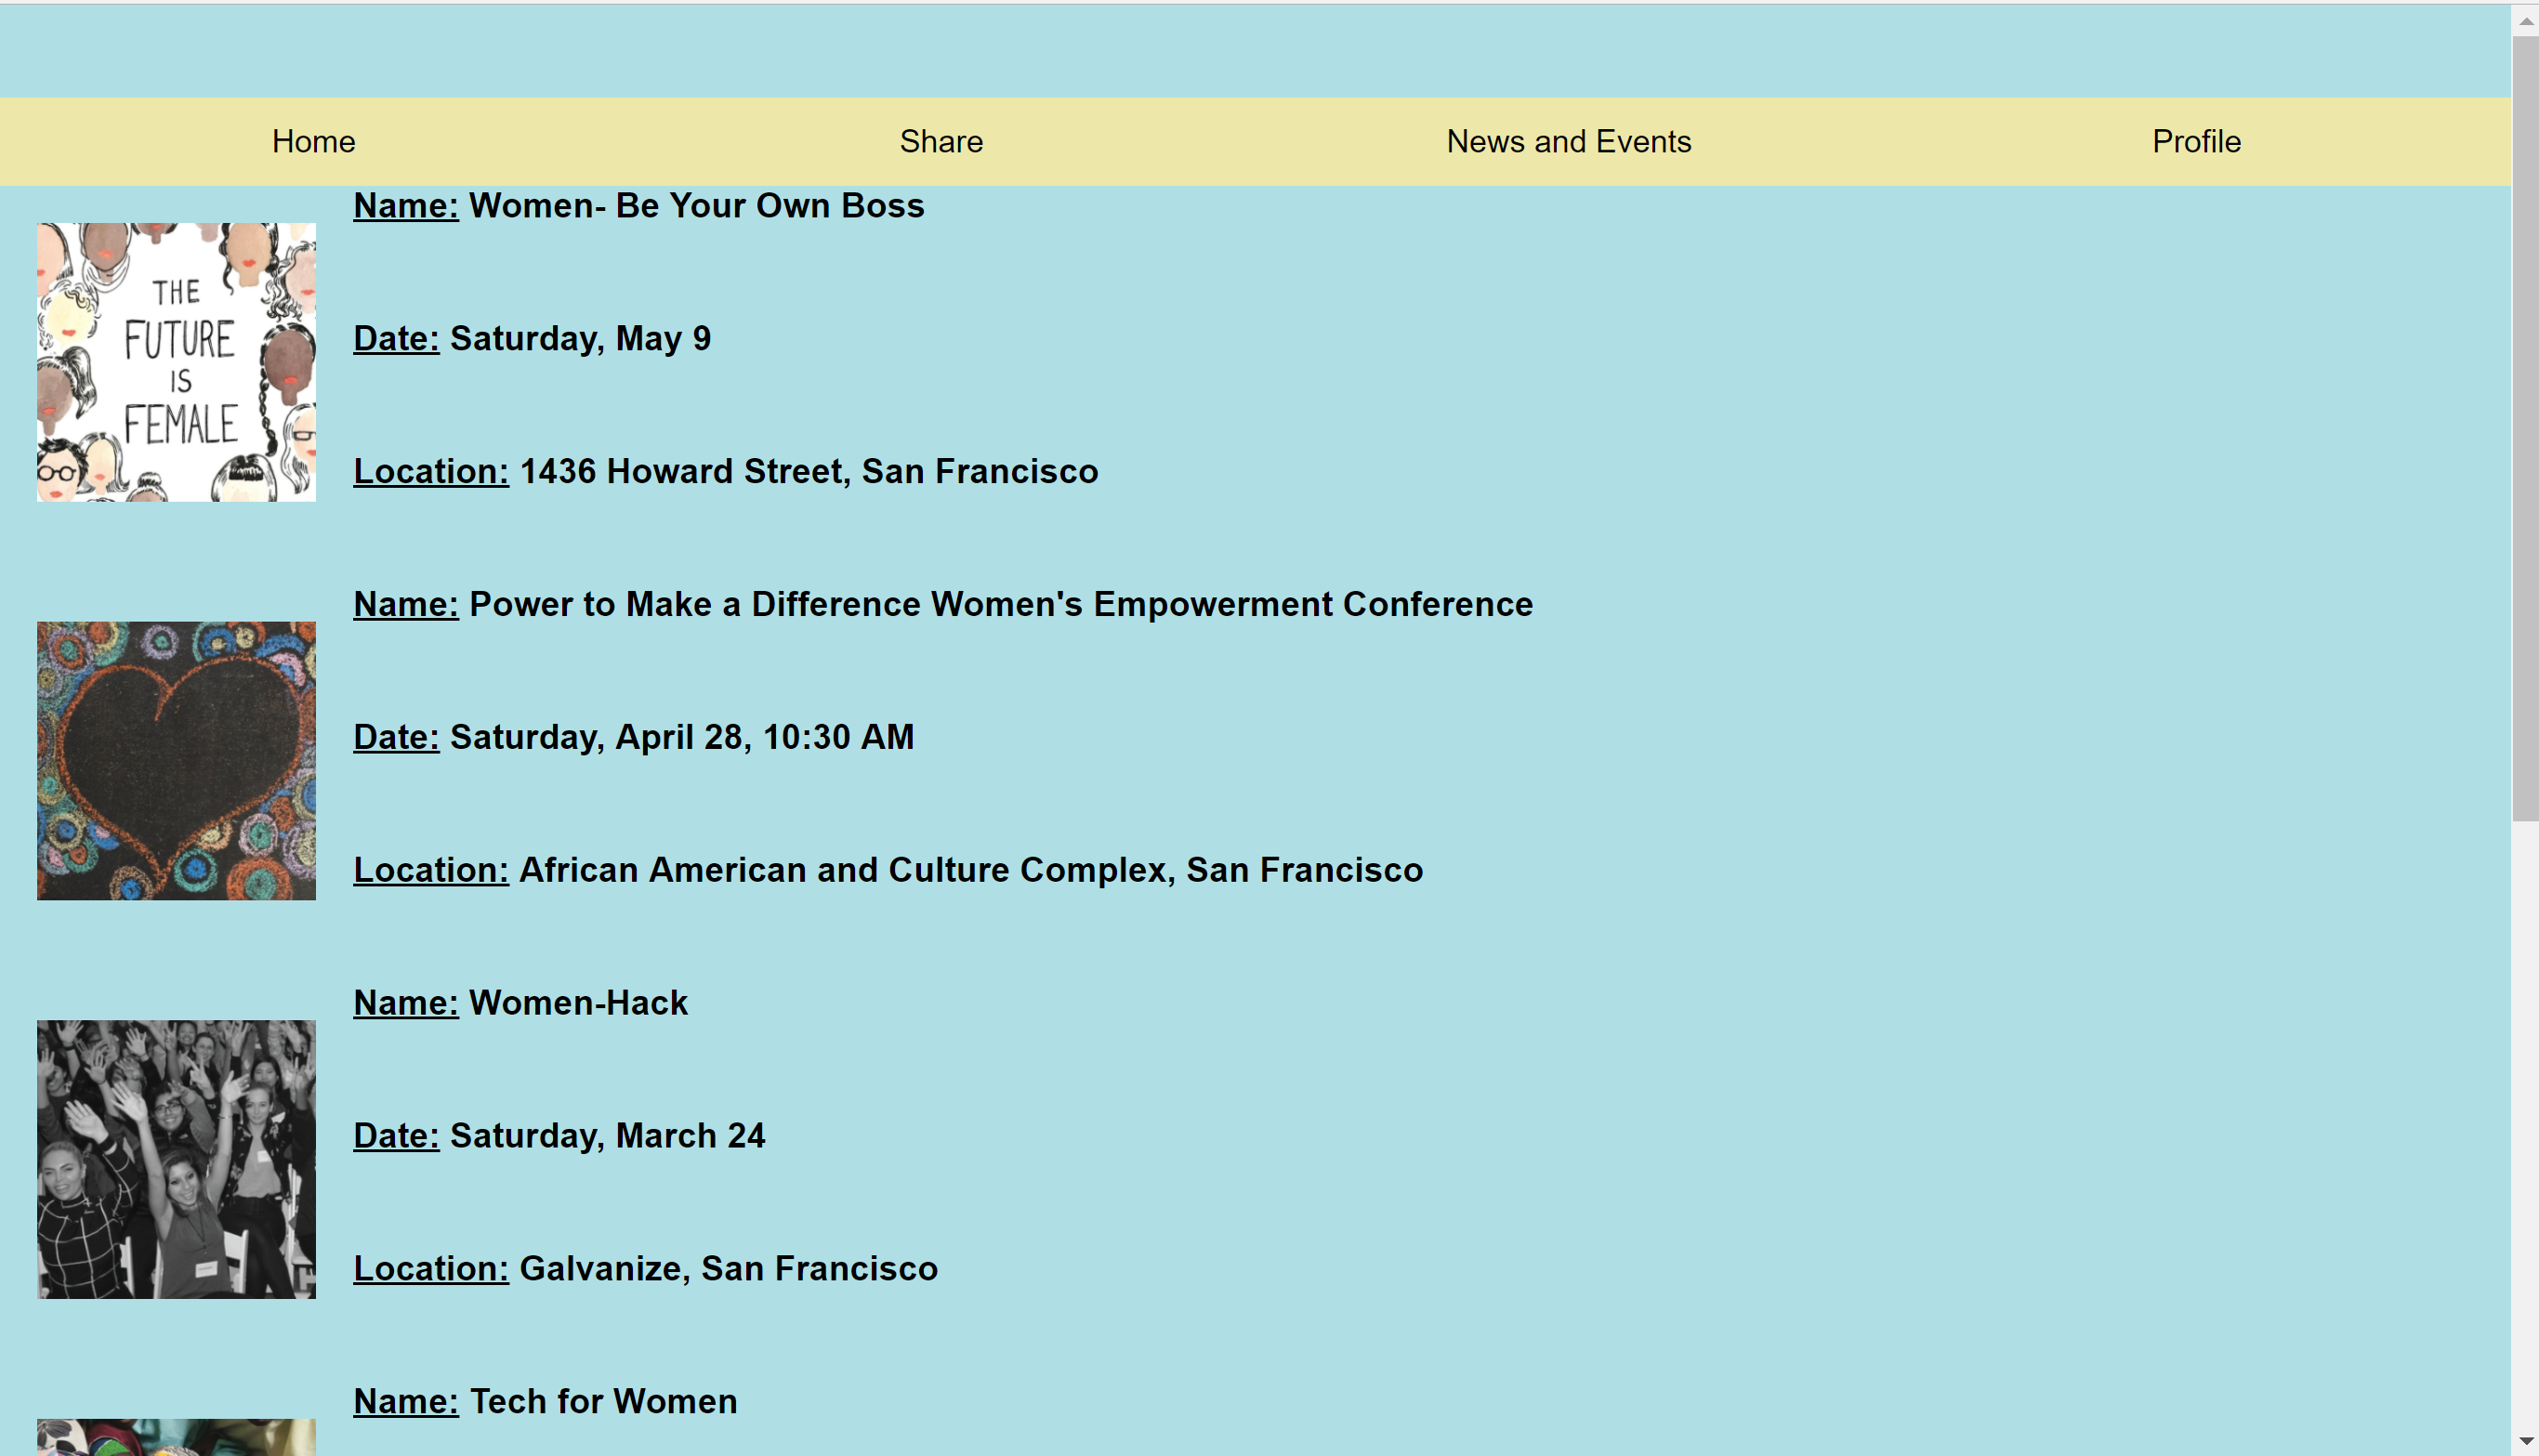Click 'Women- Be Your Own Boss' event name

coord(696,205)
